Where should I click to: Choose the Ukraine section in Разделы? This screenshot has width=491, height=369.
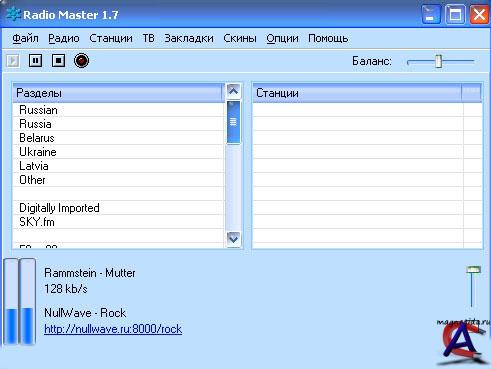coord(118,152)
